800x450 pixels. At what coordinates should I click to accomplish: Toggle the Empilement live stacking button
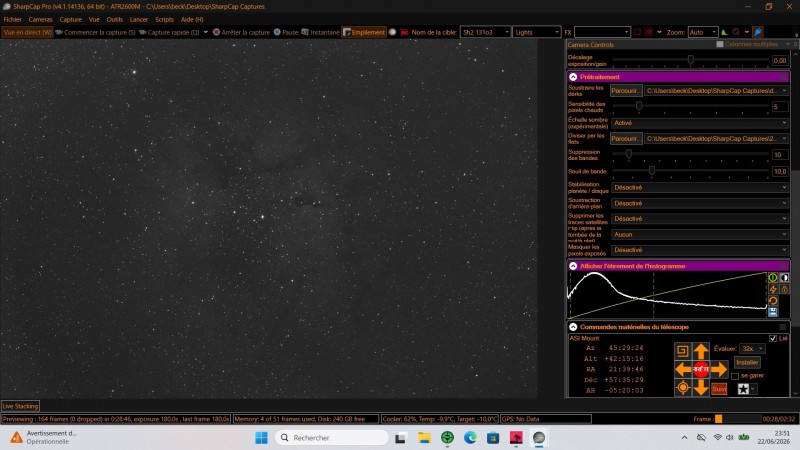(364, 32)
